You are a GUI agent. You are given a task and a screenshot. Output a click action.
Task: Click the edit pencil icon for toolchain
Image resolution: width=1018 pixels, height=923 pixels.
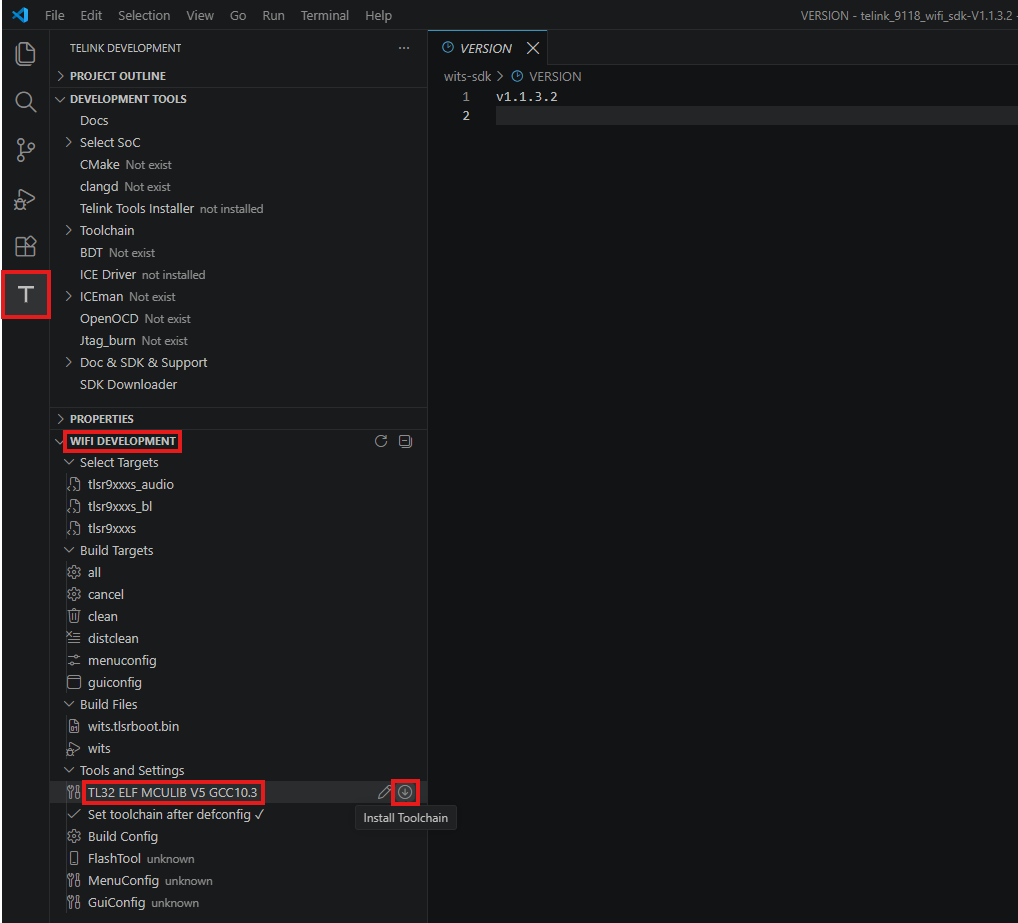pos(384,793)
